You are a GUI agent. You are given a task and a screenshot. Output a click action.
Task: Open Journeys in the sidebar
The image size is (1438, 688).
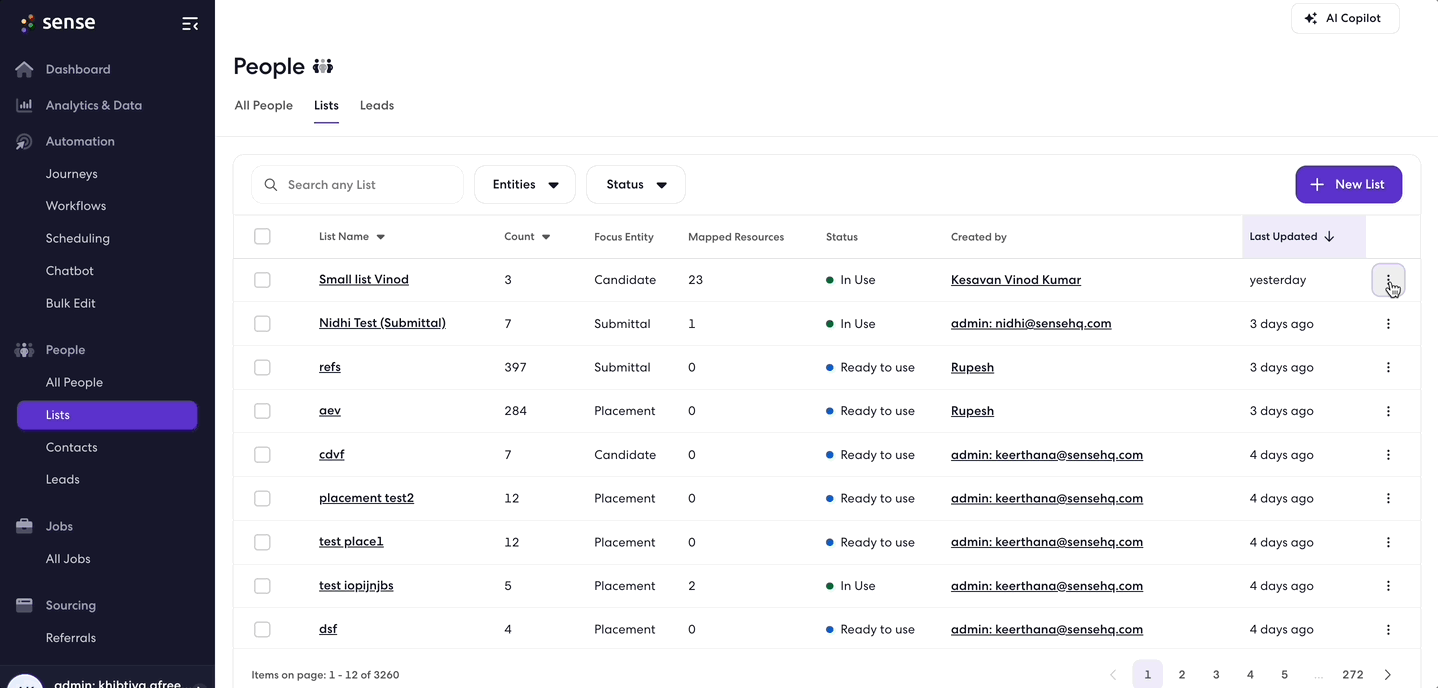[72, 174]
